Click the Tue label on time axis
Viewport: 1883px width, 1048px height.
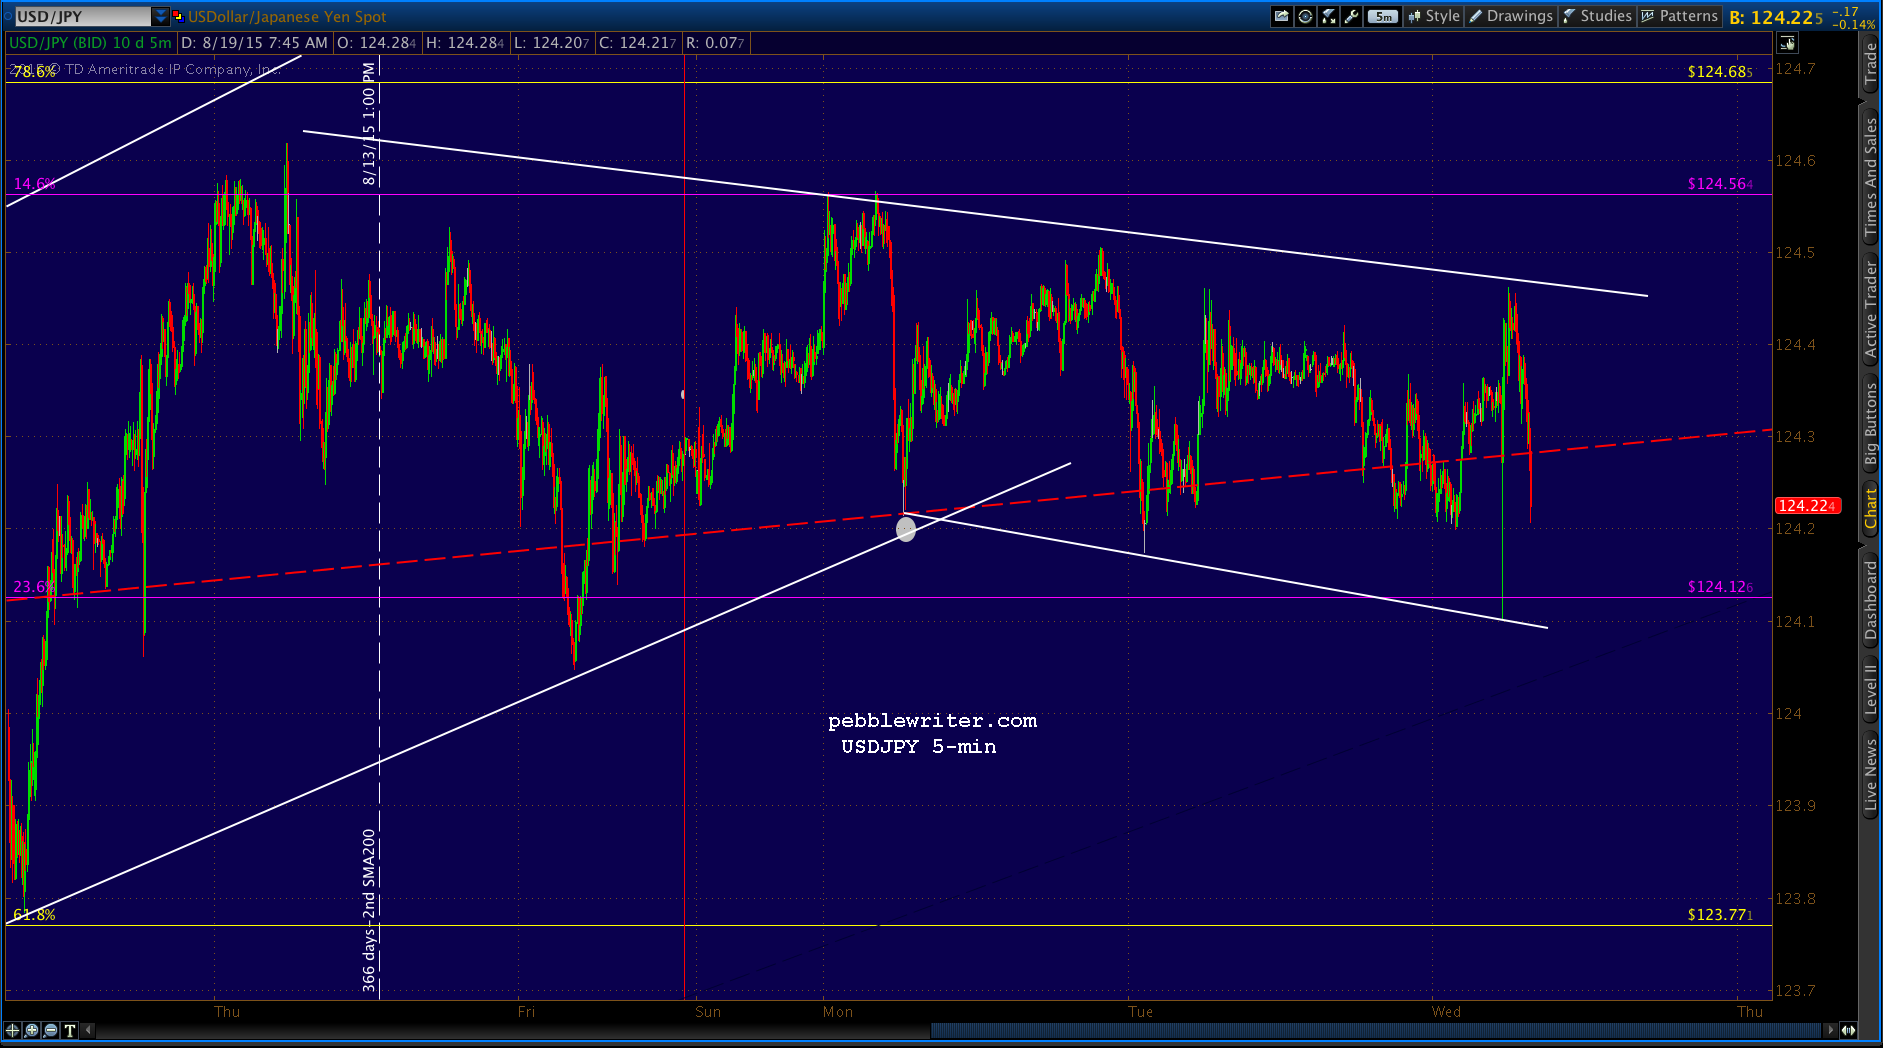click(1141, 1012)
